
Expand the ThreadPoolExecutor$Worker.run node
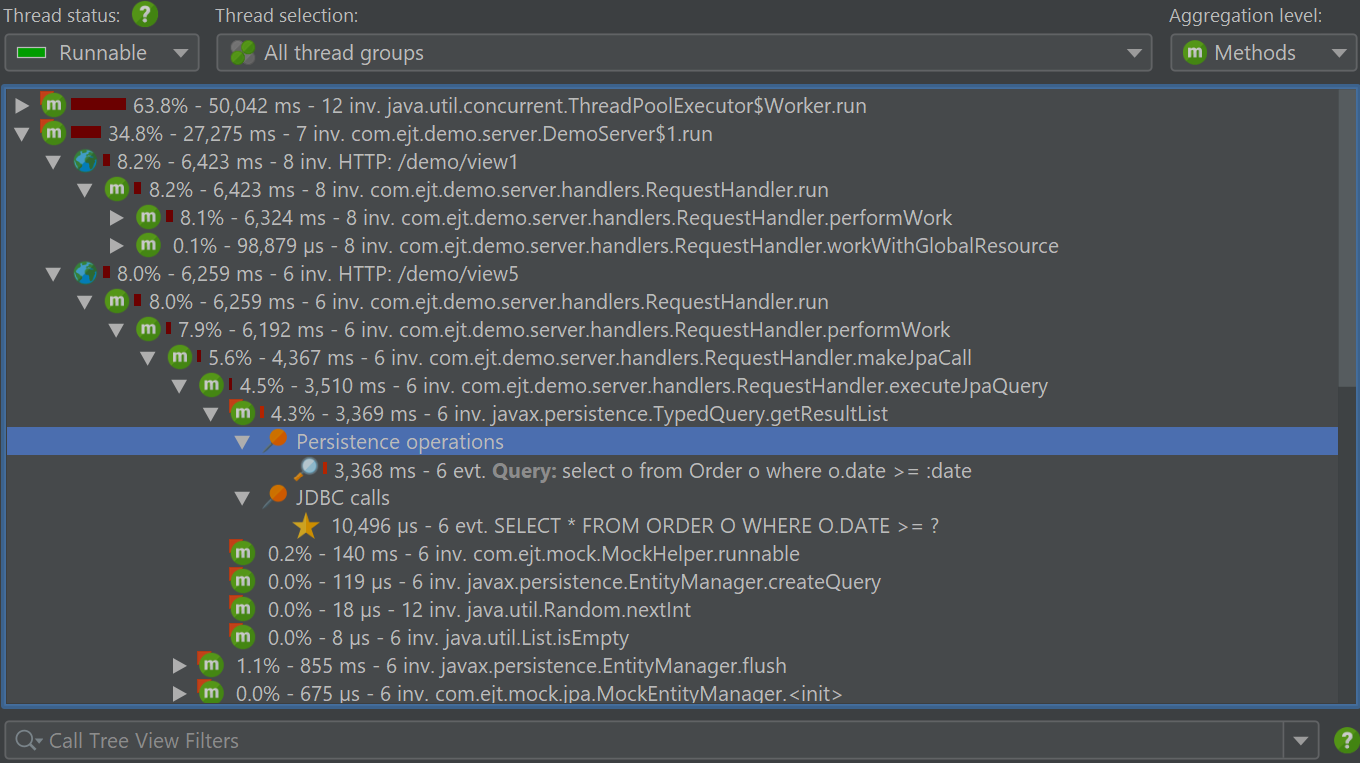tap(22, 105)
